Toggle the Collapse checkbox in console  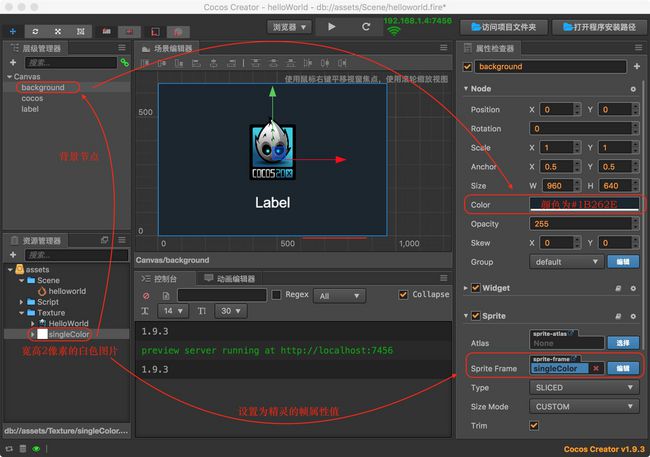(403, 295)
